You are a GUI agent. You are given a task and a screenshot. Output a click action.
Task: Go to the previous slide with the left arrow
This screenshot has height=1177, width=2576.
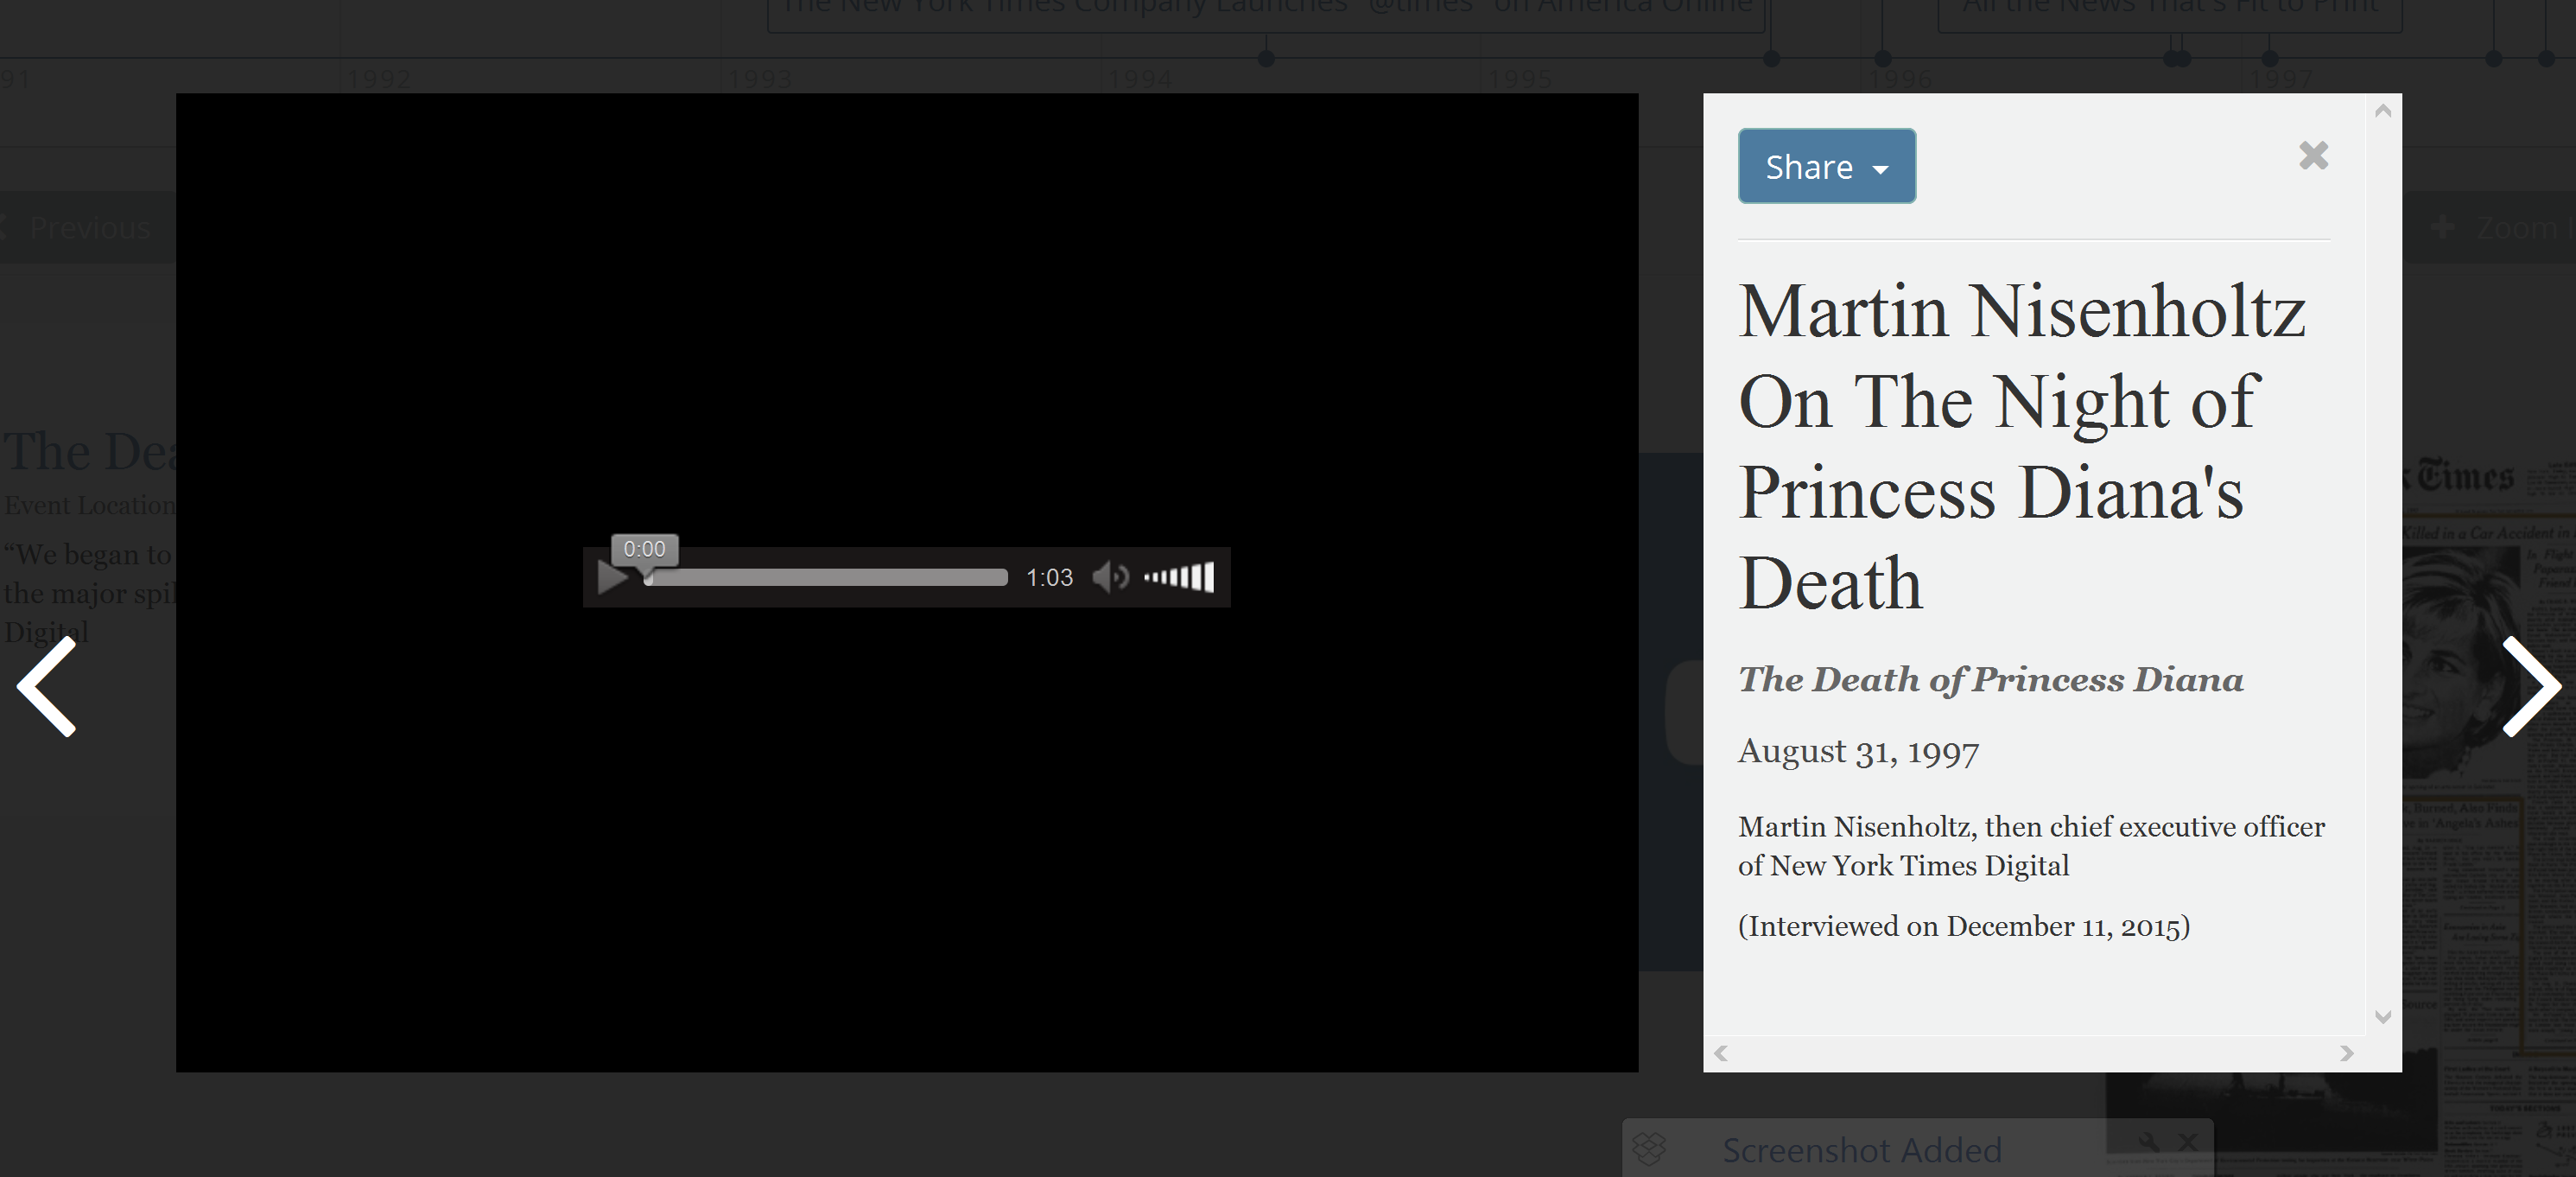point(47,686)
